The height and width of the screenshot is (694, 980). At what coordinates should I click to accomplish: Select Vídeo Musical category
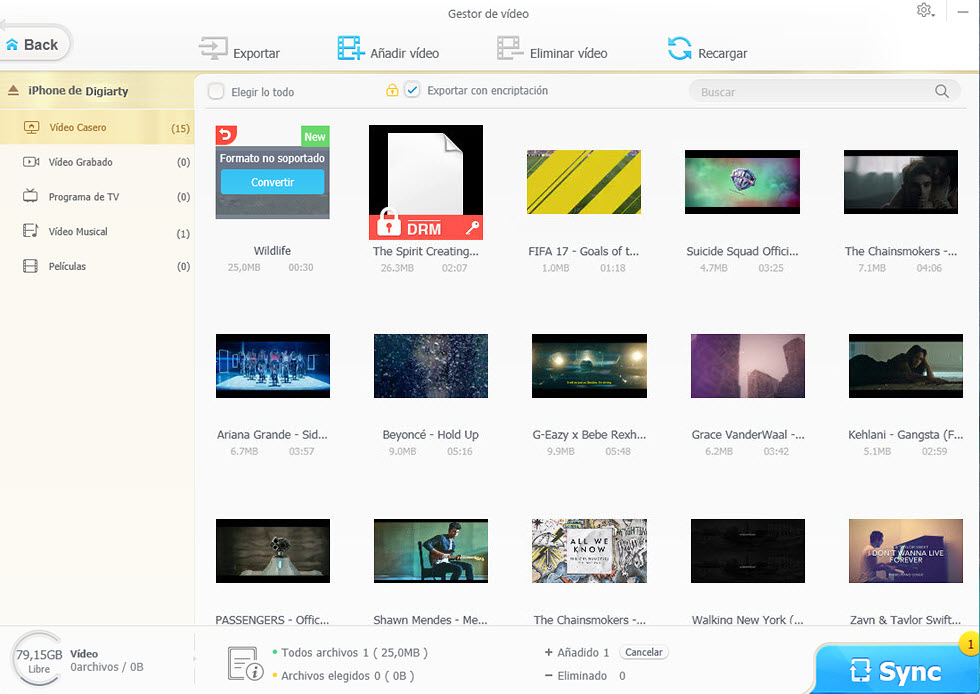97,231
